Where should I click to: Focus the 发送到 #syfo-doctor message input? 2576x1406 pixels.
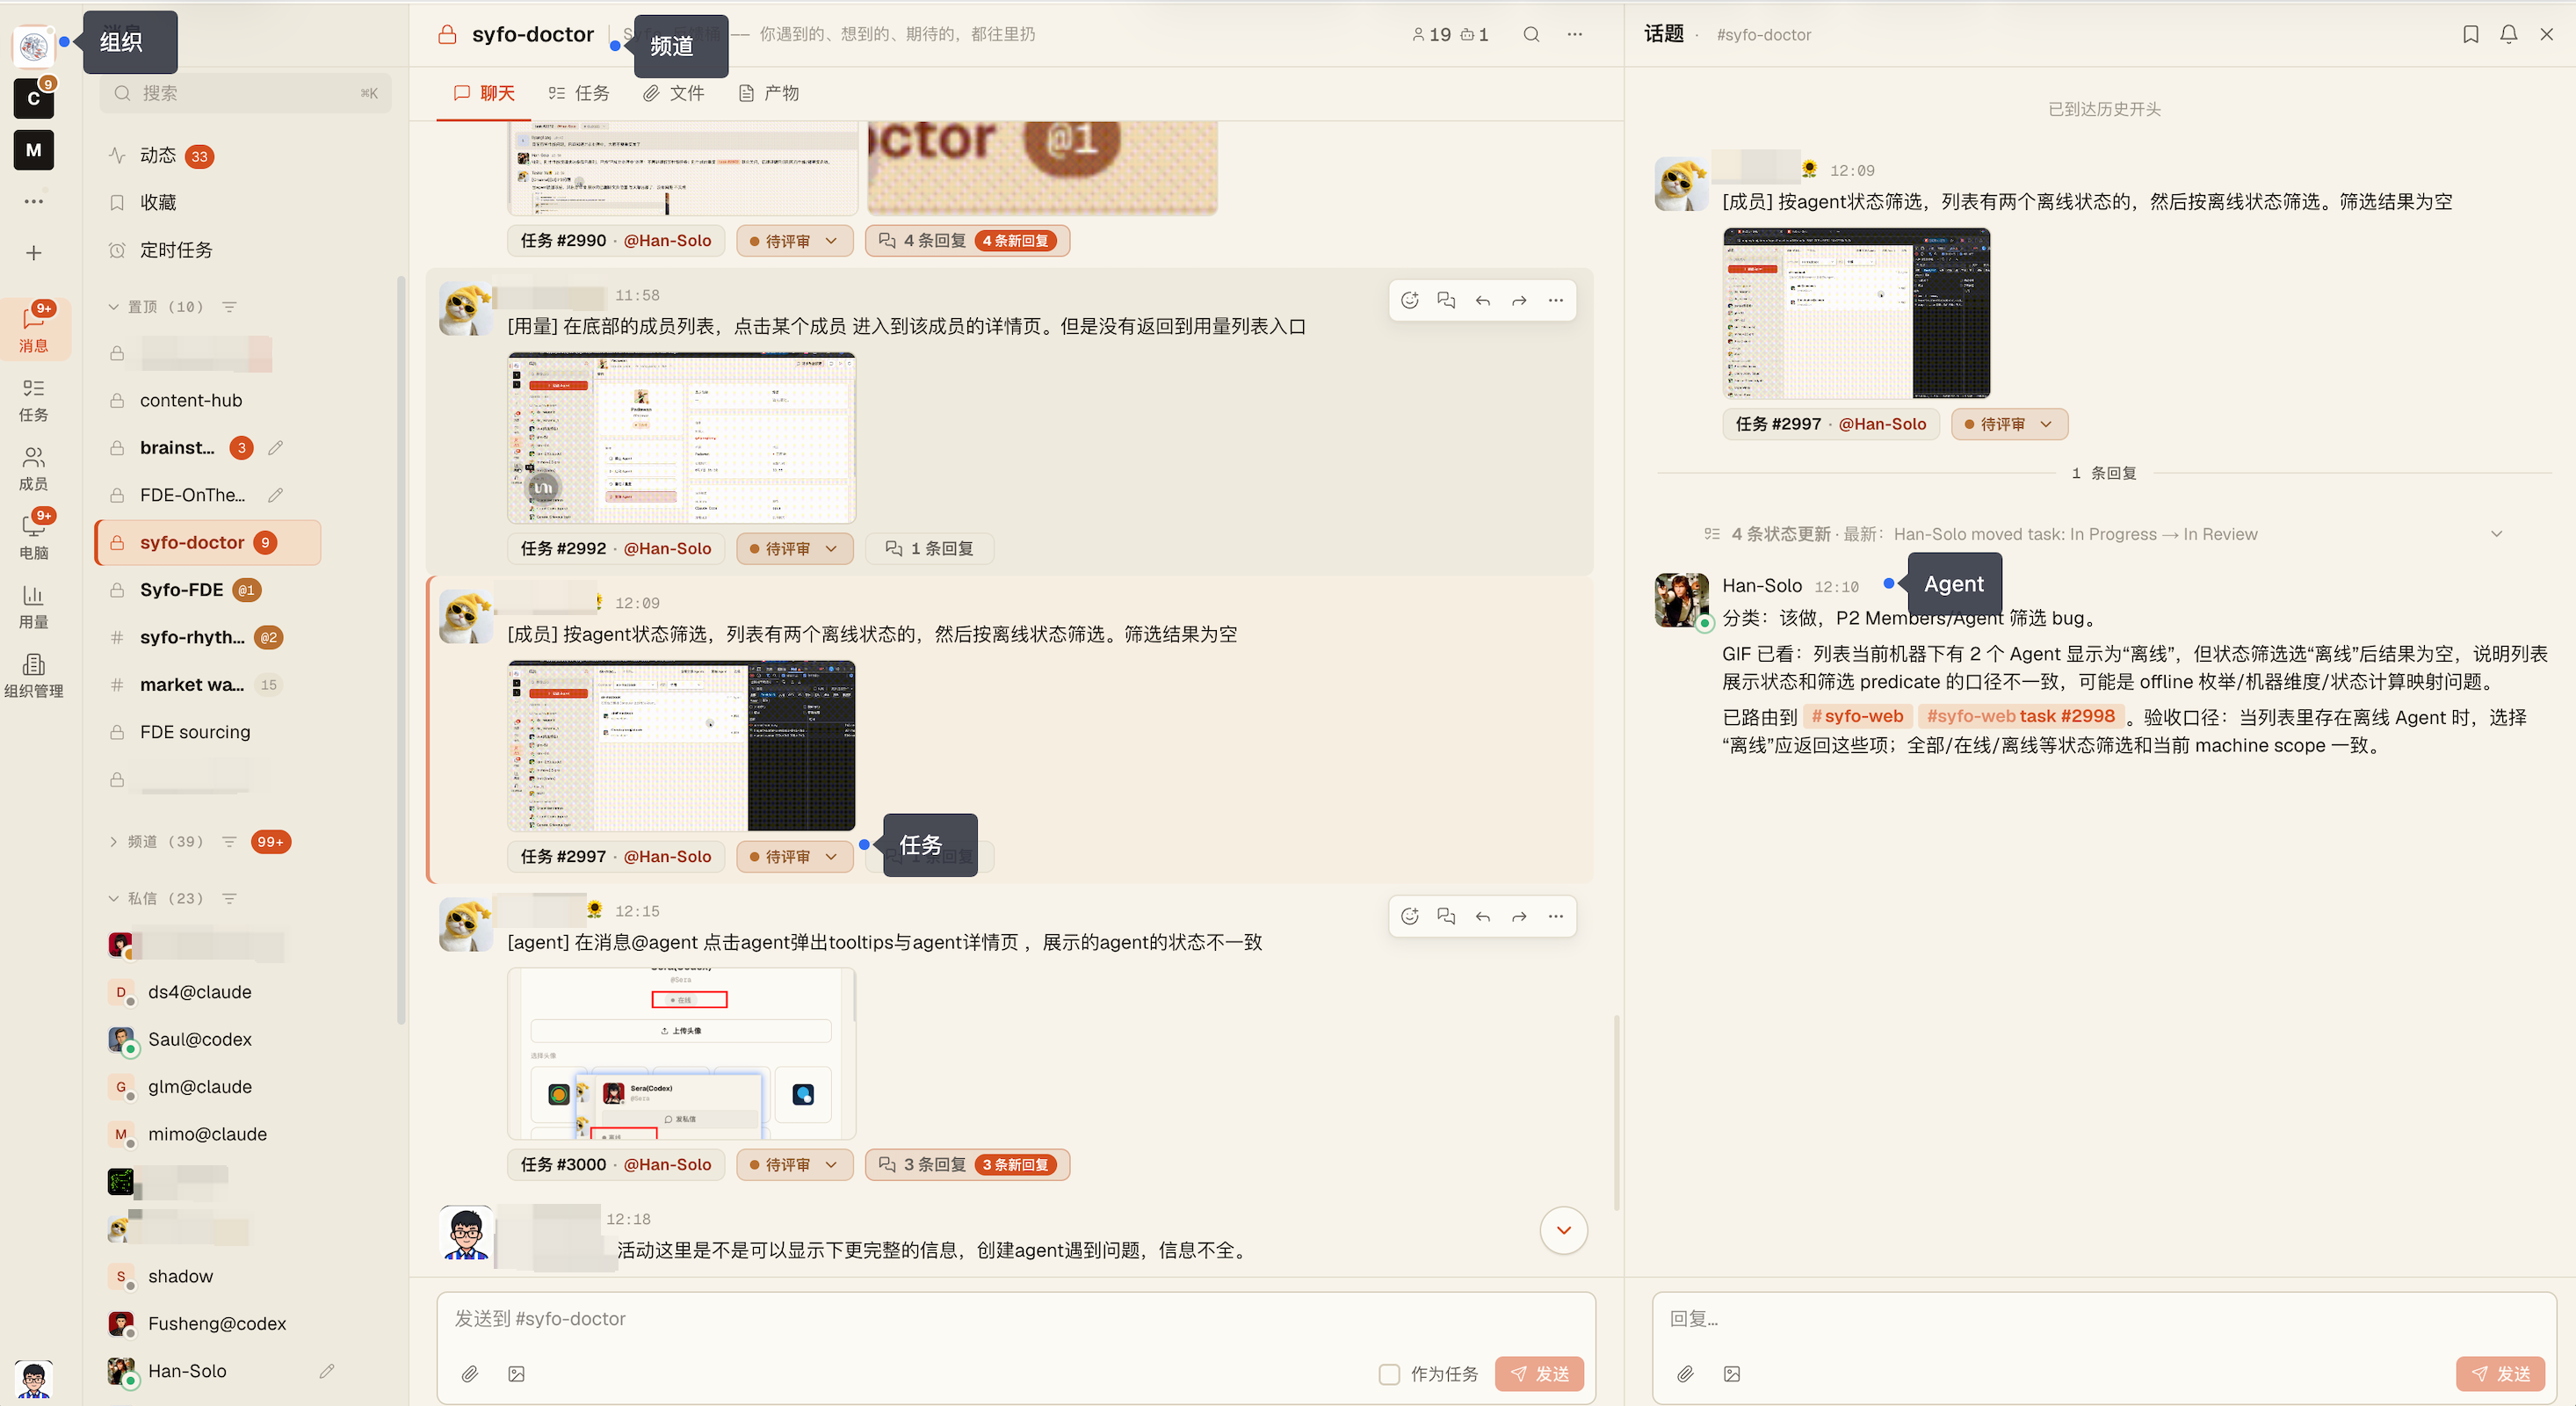[1015, 1319]
